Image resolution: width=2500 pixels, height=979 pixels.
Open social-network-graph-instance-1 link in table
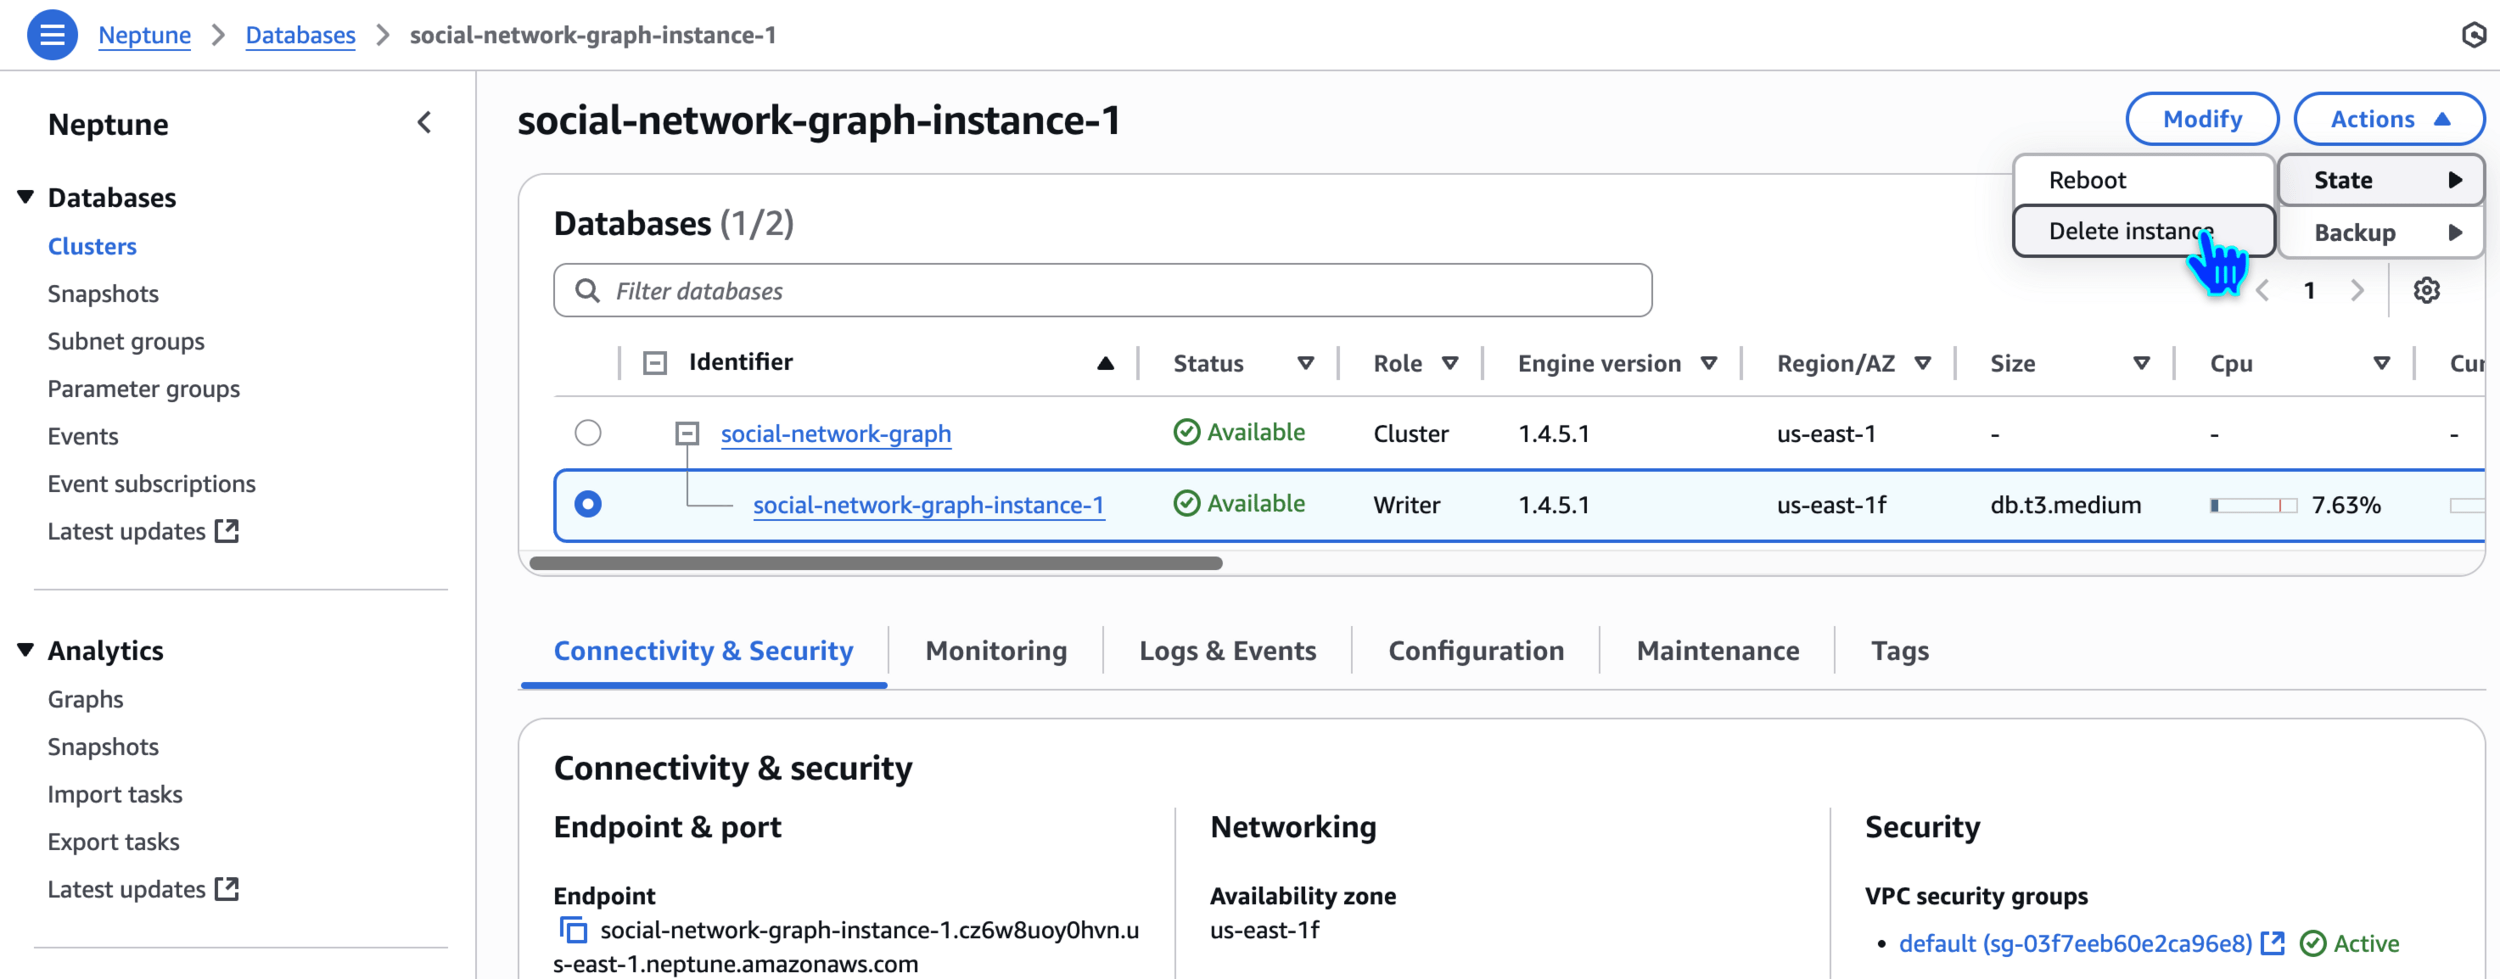pyautogui.click(x=928, y=505)
